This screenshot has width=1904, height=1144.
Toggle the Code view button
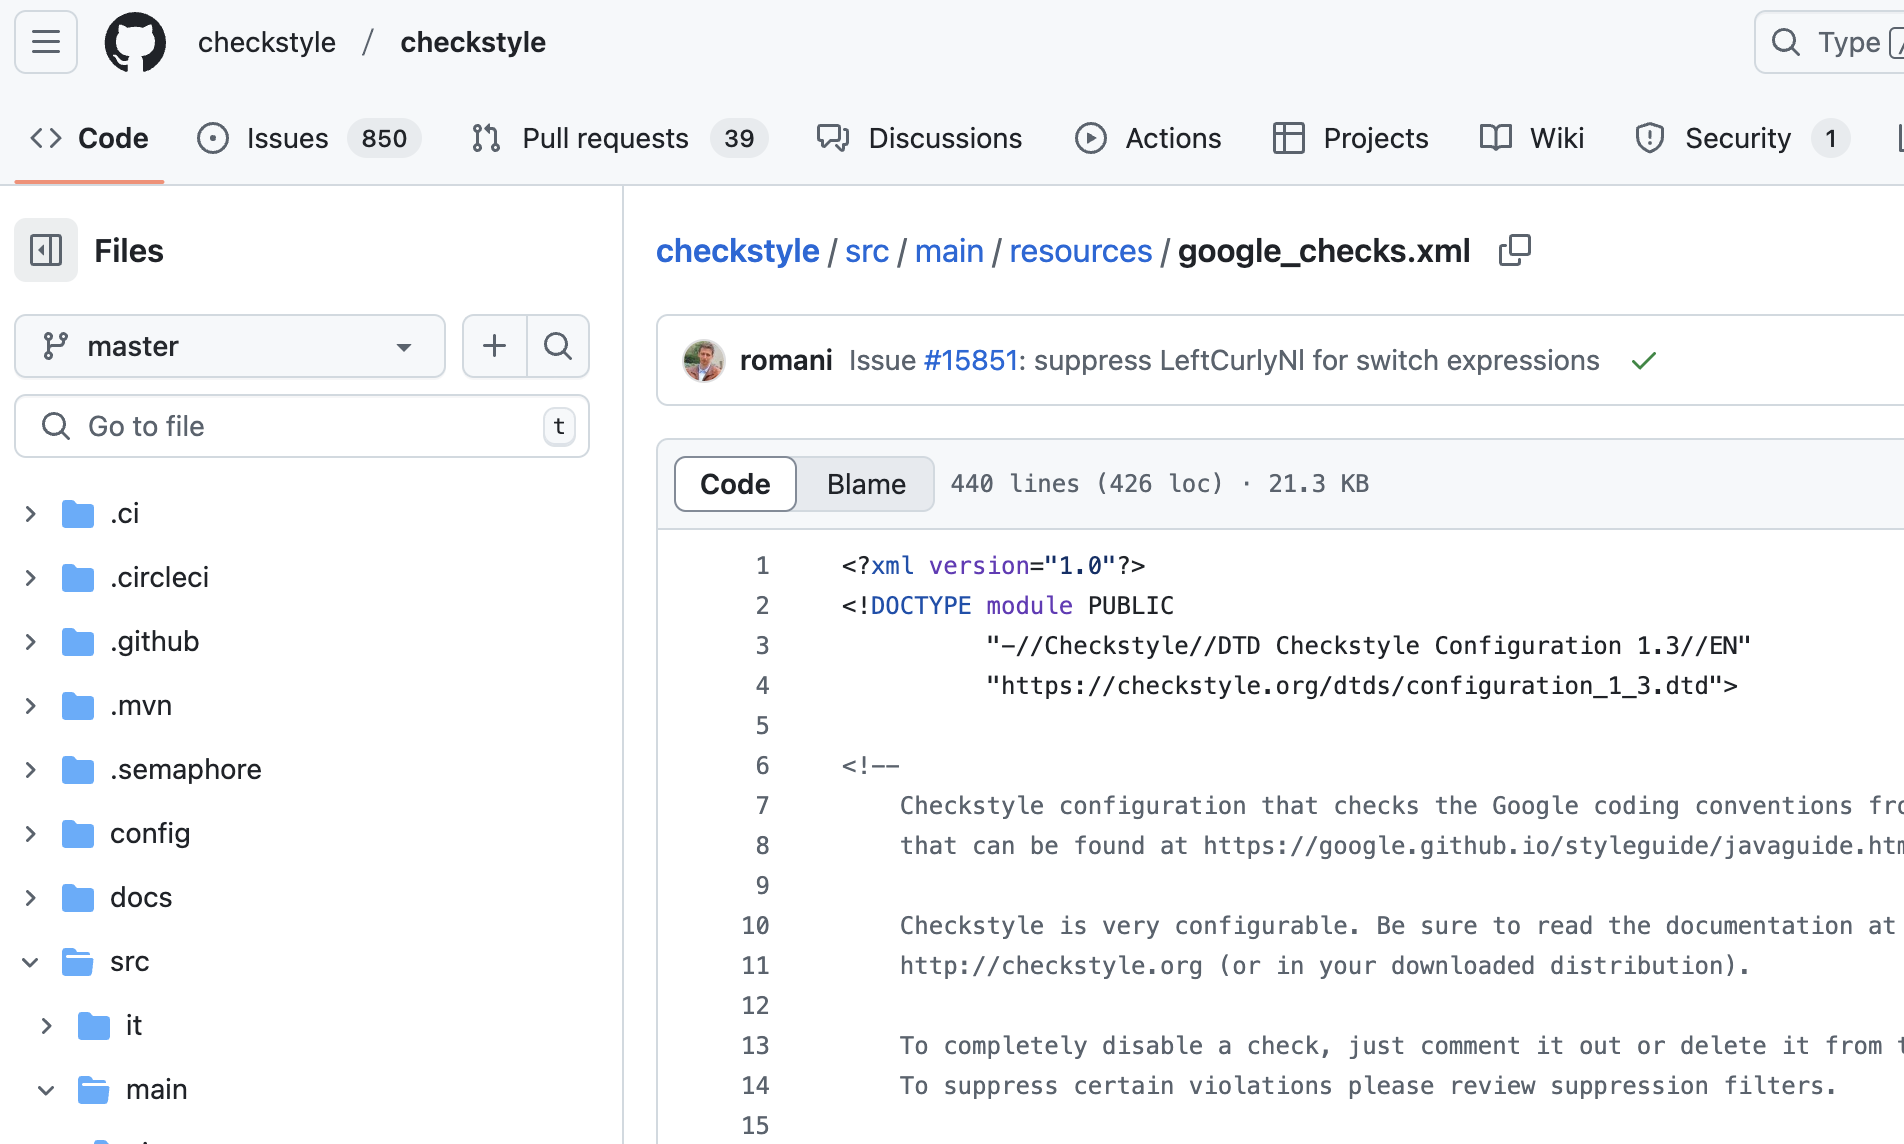coord(734,484)
